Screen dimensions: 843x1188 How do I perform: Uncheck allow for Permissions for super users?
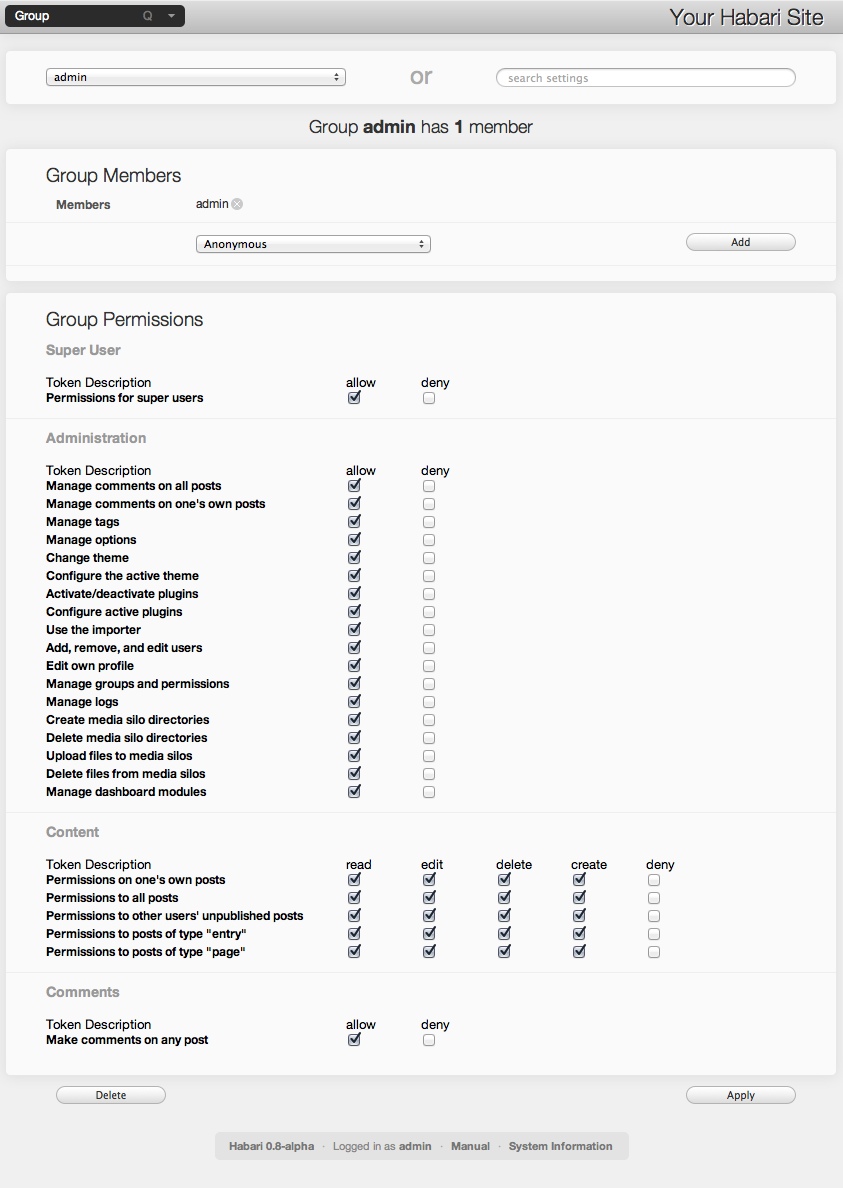[354, 398]
